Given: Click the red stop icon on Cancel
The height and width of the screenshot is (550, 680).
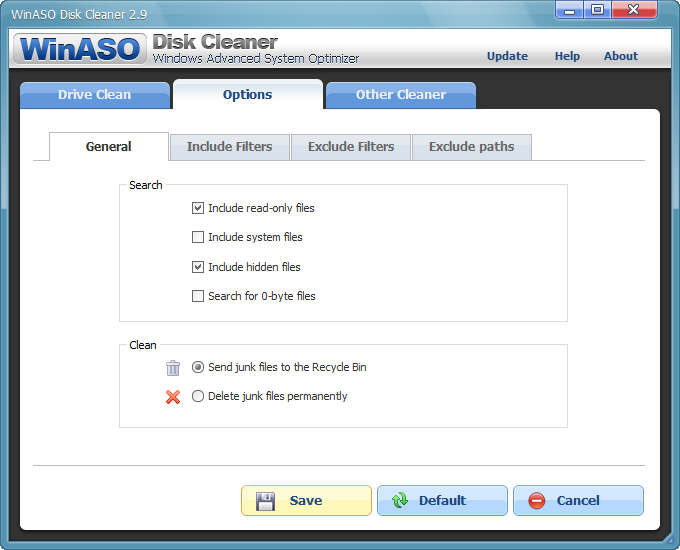Looking at the screenshot, I should click(x=536, y=501).
